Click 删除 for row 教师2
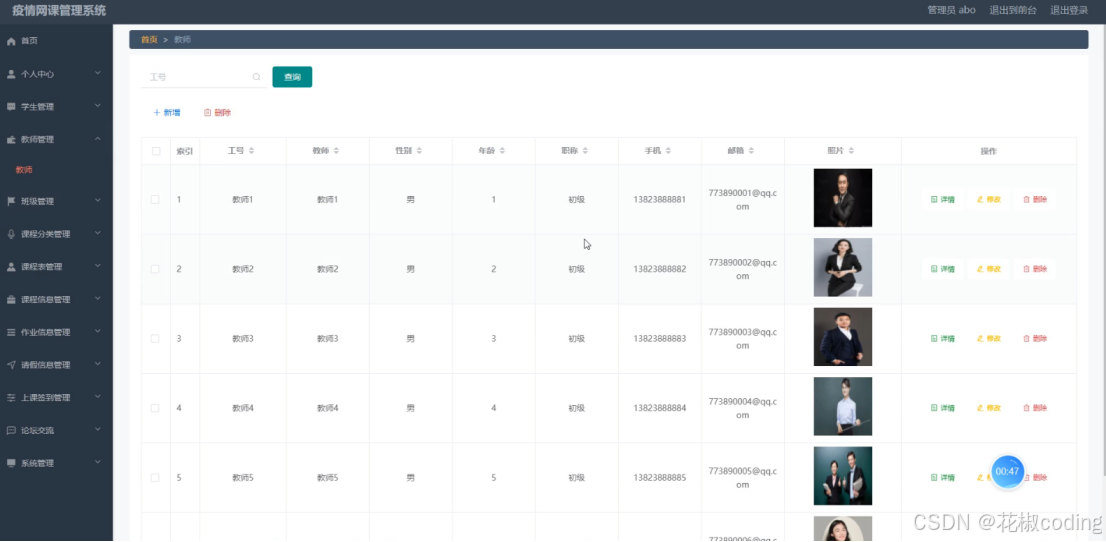 click(x=1035, y=269)
